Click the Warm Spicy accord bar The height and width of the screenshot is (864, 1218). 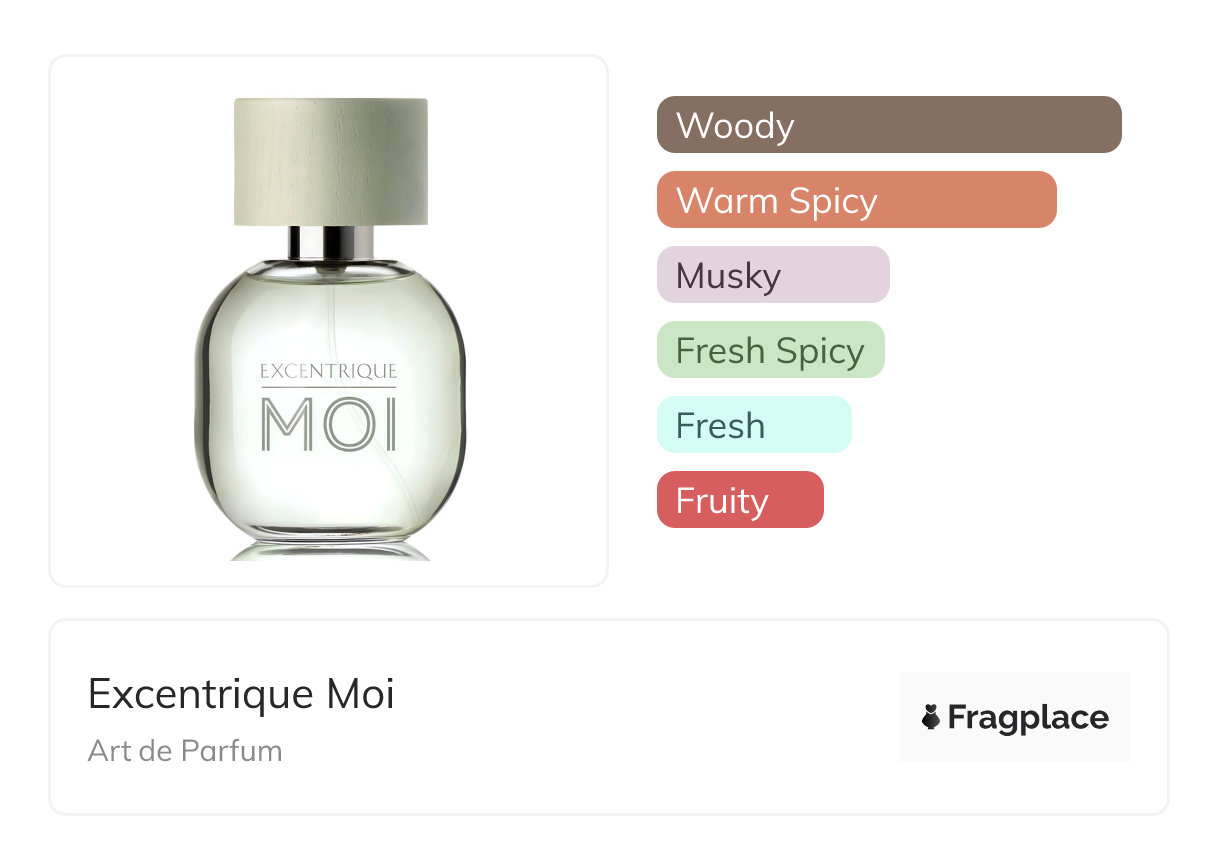click(856, 200)
